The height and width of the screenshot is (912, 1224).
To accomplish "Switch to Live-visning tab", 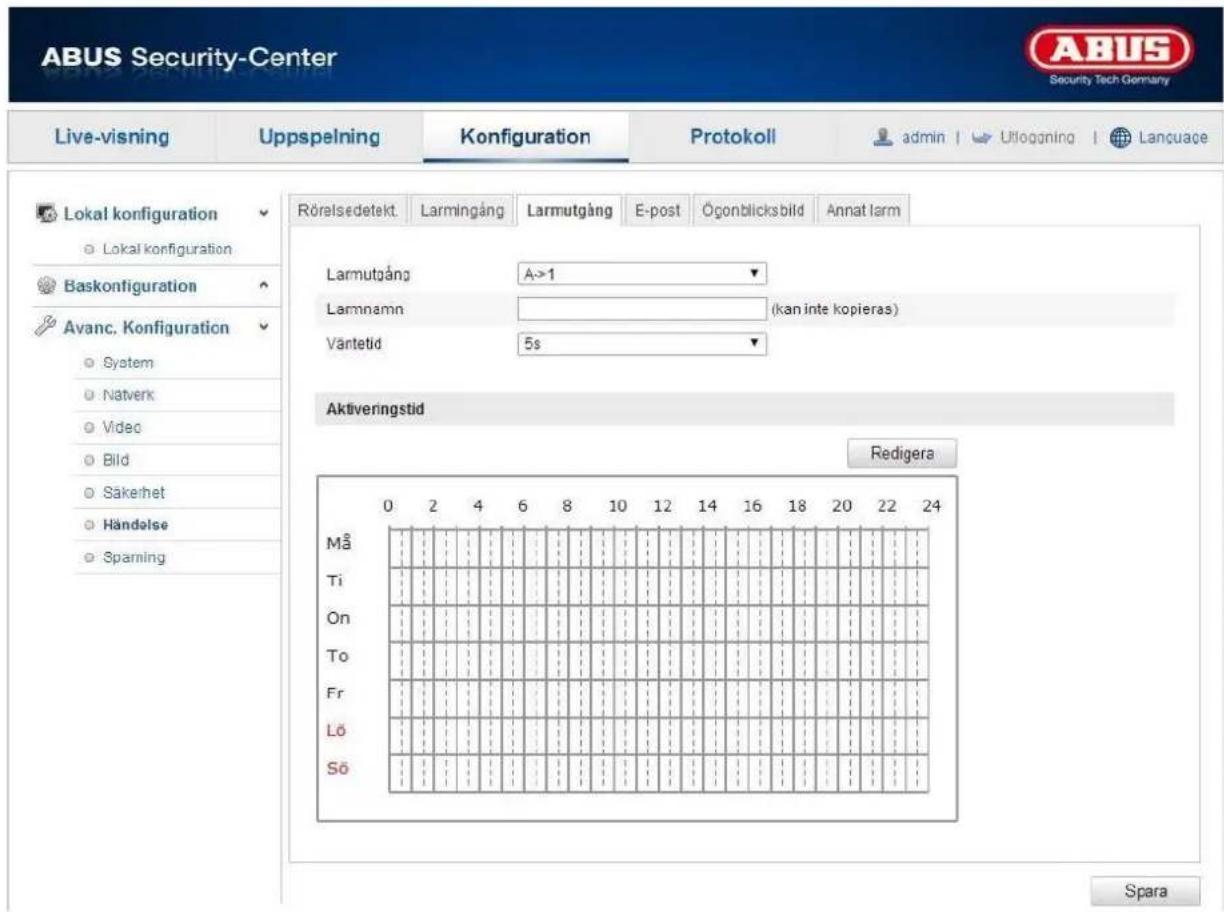I will pyautogui.click(x=110, y=137).
